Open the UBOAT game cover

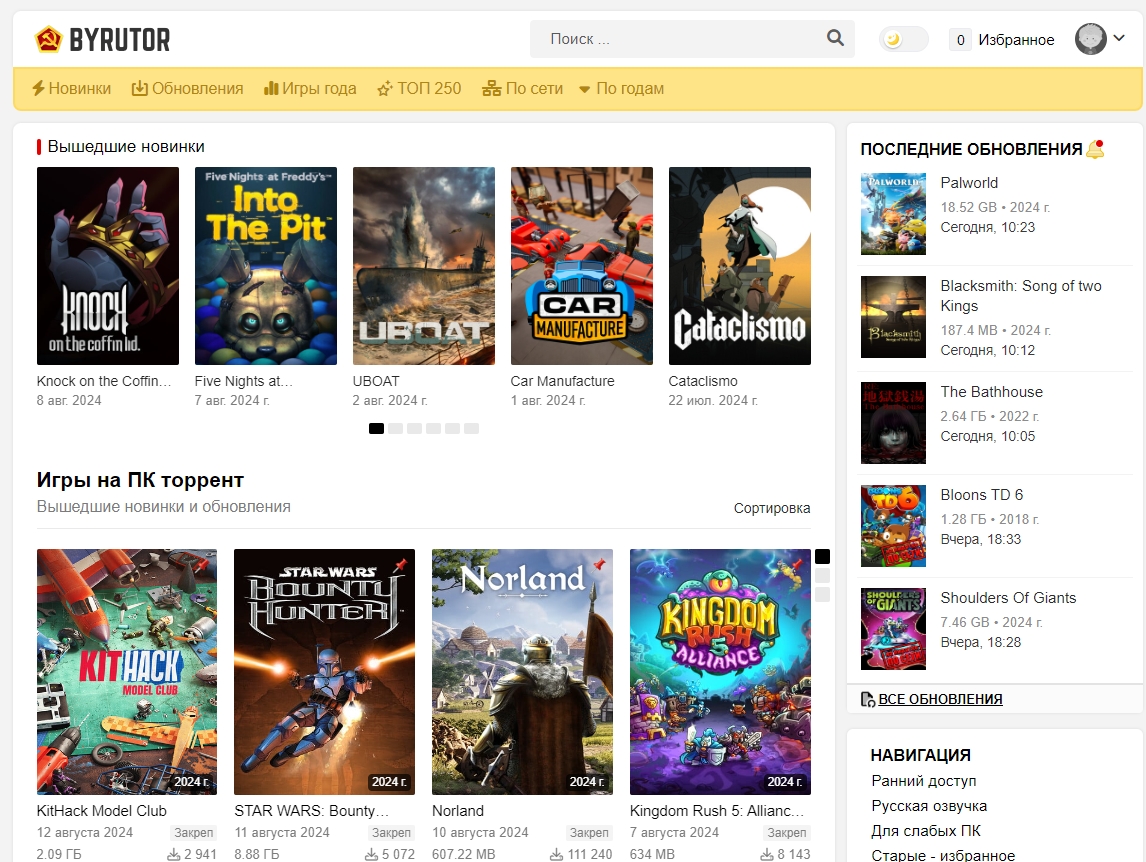[x=423, y=266]
